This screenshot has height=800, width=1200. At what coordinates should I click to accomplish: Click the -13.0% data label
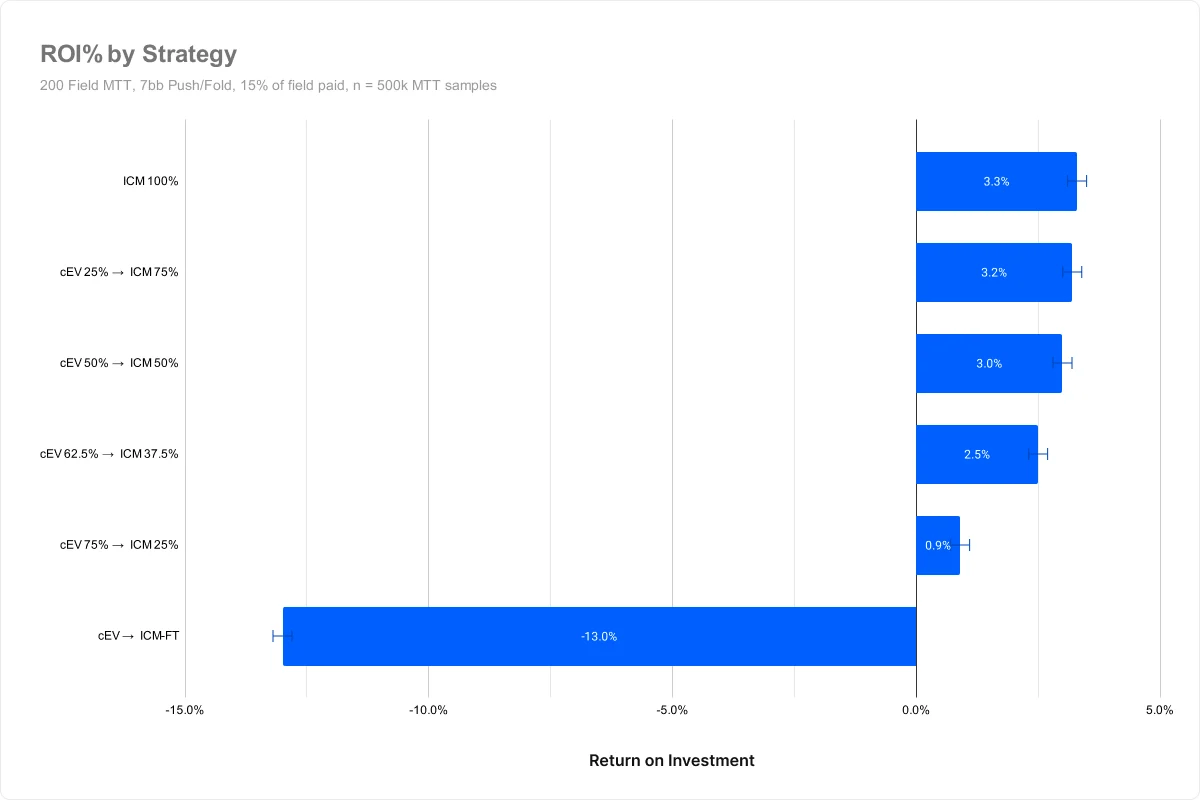[599, 636]
